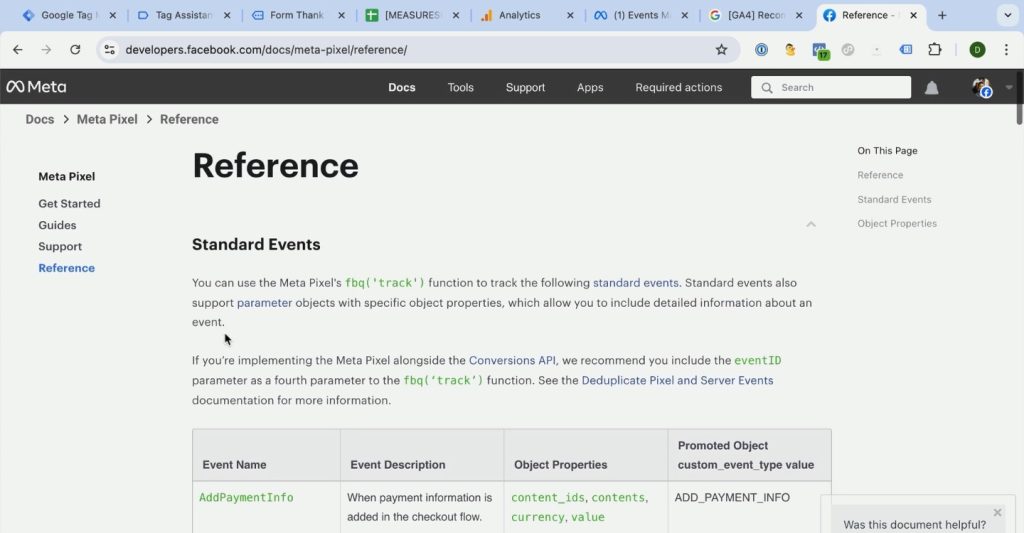Click the browser address bar URL
Viewport: 1024px width, 533px height.
pos(266,50)
